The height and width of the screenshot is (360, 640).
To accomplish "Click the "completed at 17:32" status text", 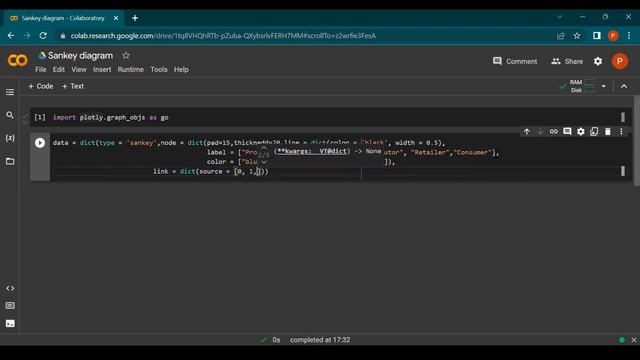I will pos(320,340).
